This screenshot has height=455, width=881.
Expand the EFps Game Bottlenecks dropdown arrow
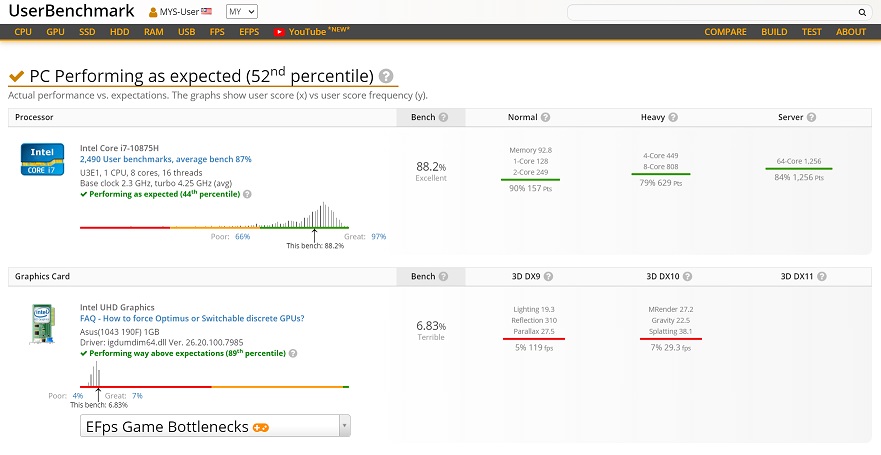(344, 426)
